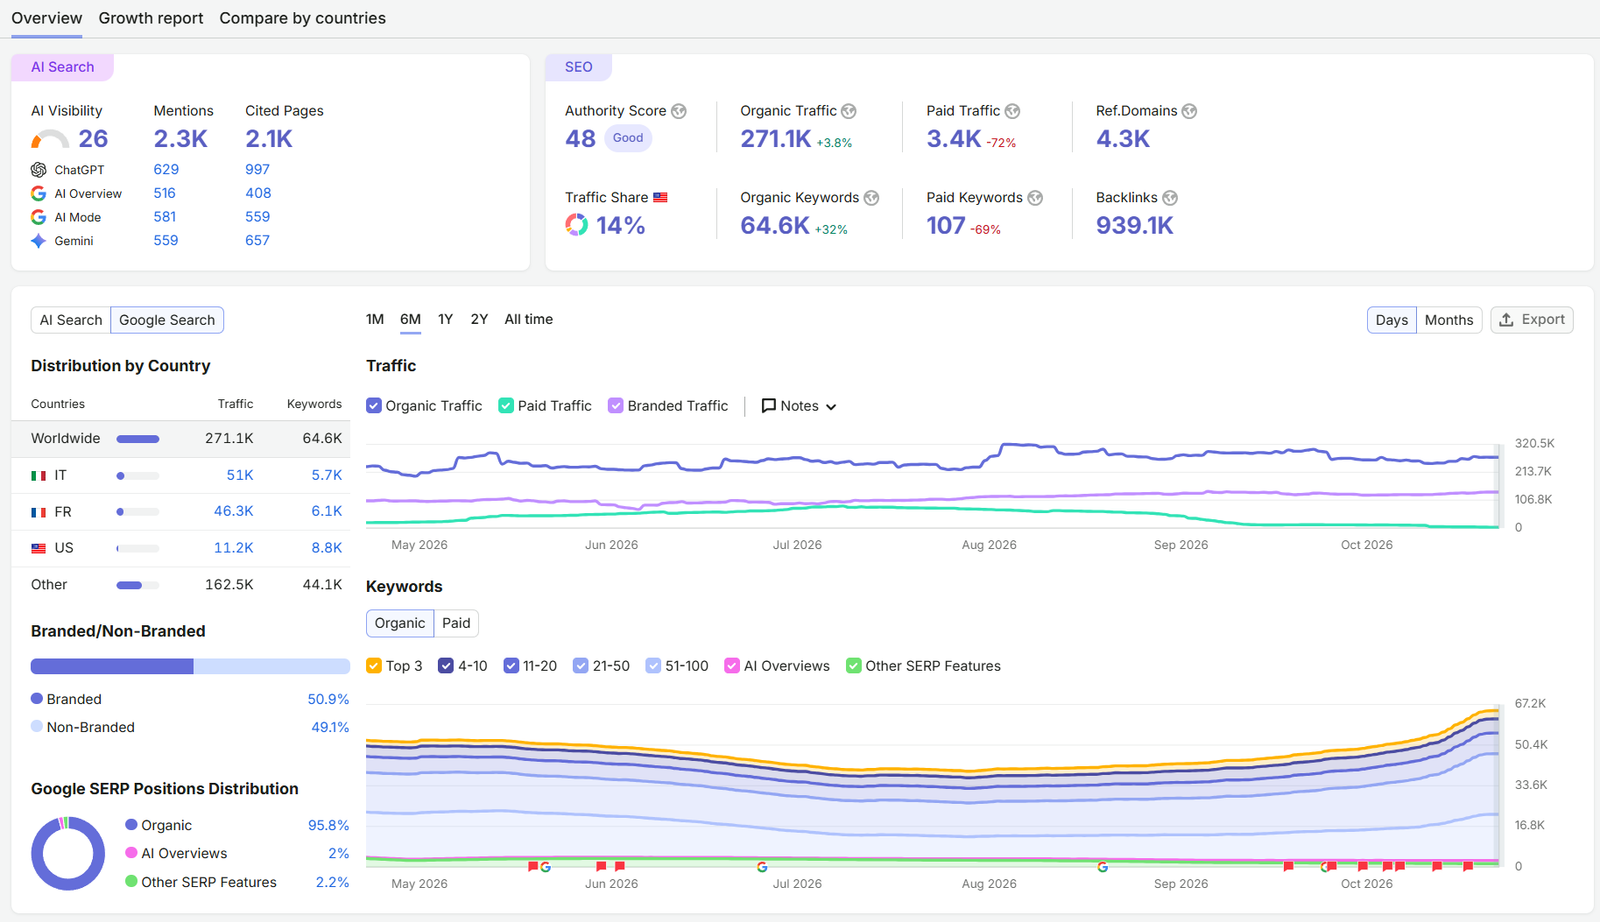This screenshot has width=1600, height=922.
Task: Open the IT traffic value 51K link
Action: click(240, 475)
